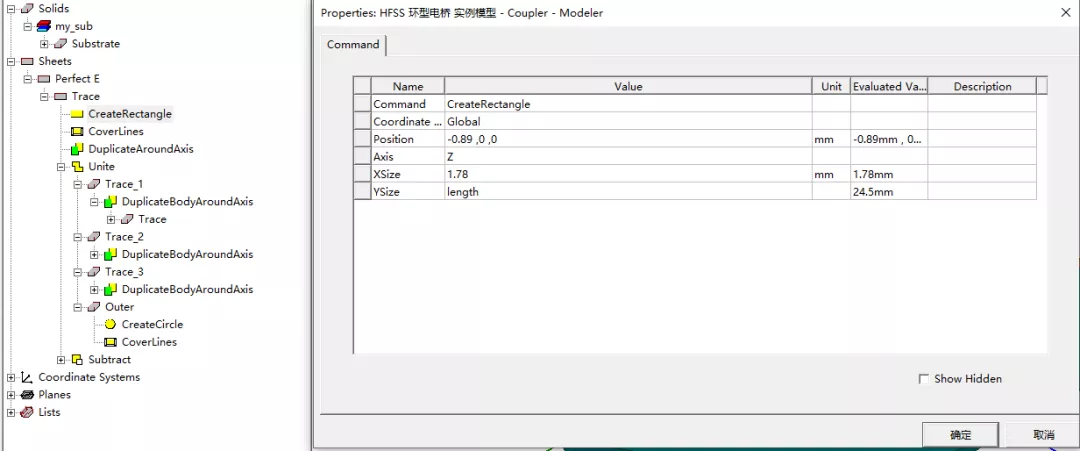
Task: Click the CreateCircle yellow circle icon
Action: pos(110,324)
